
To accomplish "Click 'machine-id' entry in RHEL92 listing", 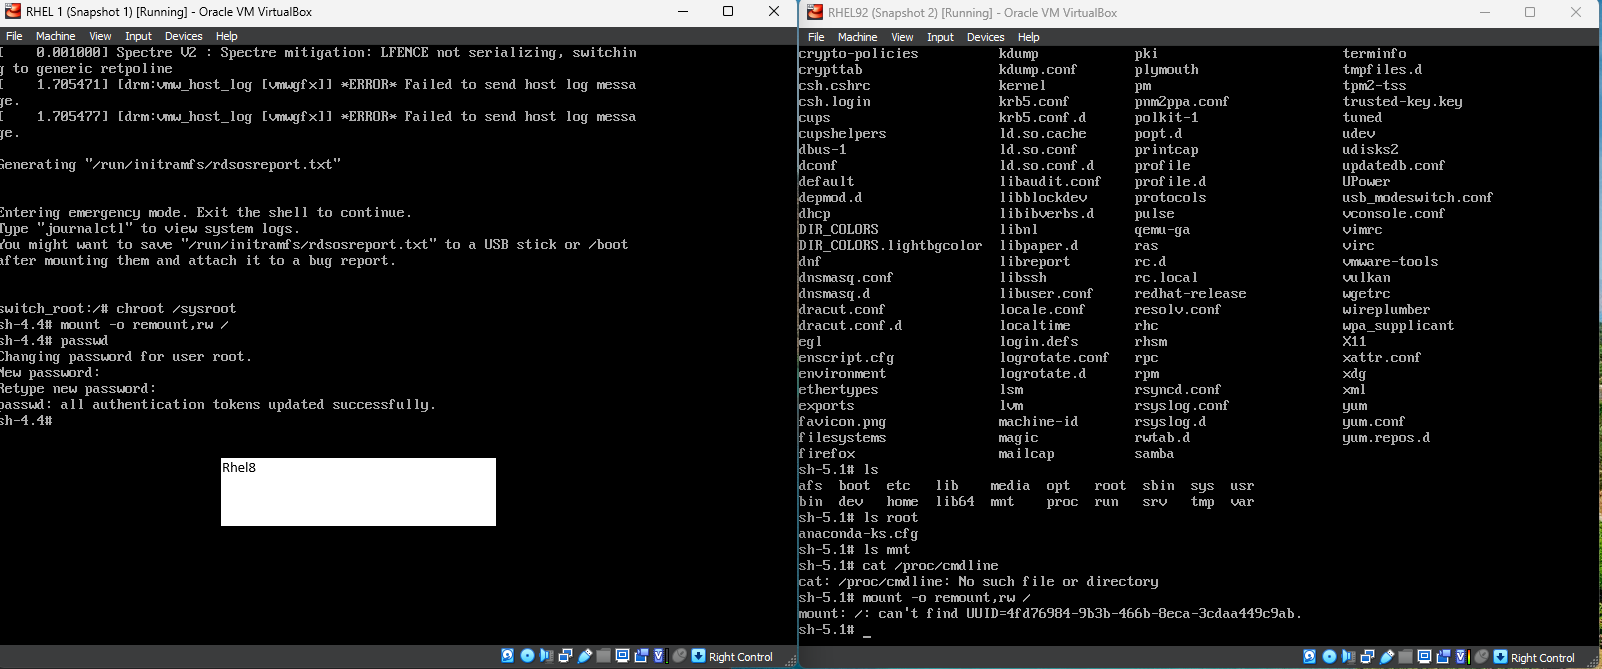I will pos(1038,421).
